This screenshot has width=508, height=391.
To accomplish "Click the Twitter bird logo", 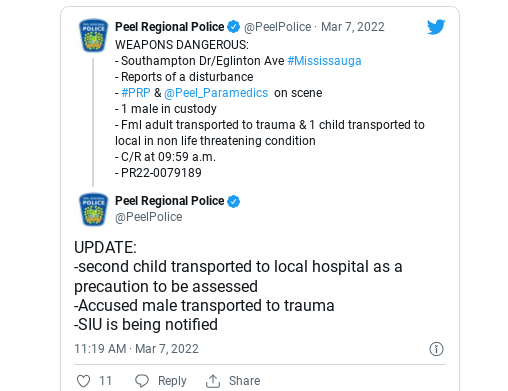I will click(x=436, y=27).
